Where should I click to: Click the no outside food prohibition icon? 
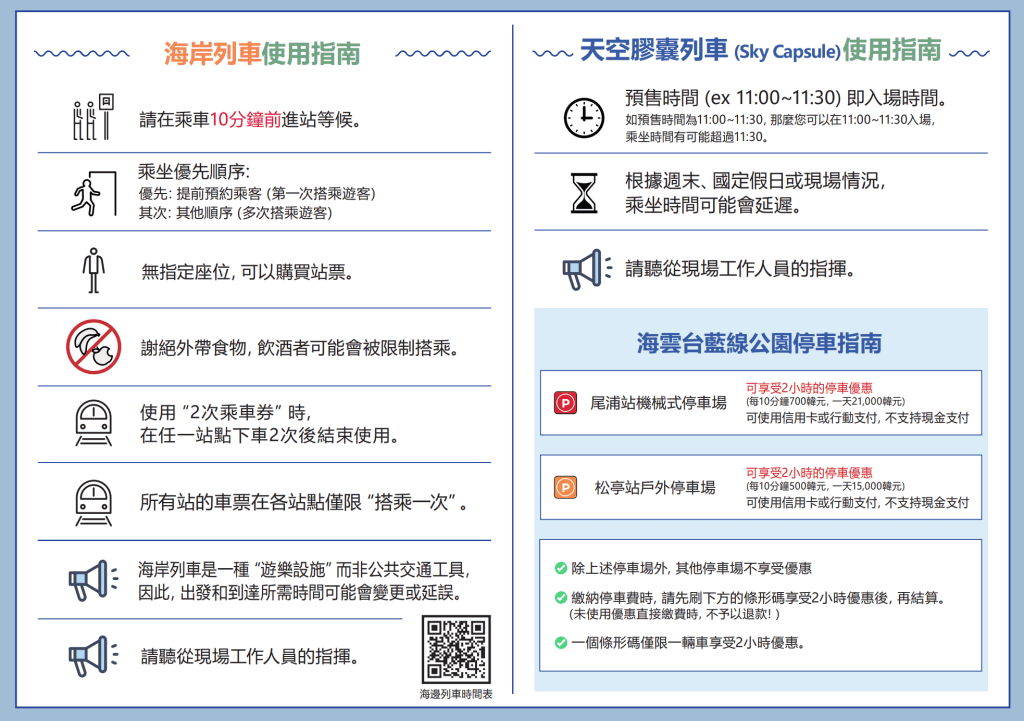(93, 347)
